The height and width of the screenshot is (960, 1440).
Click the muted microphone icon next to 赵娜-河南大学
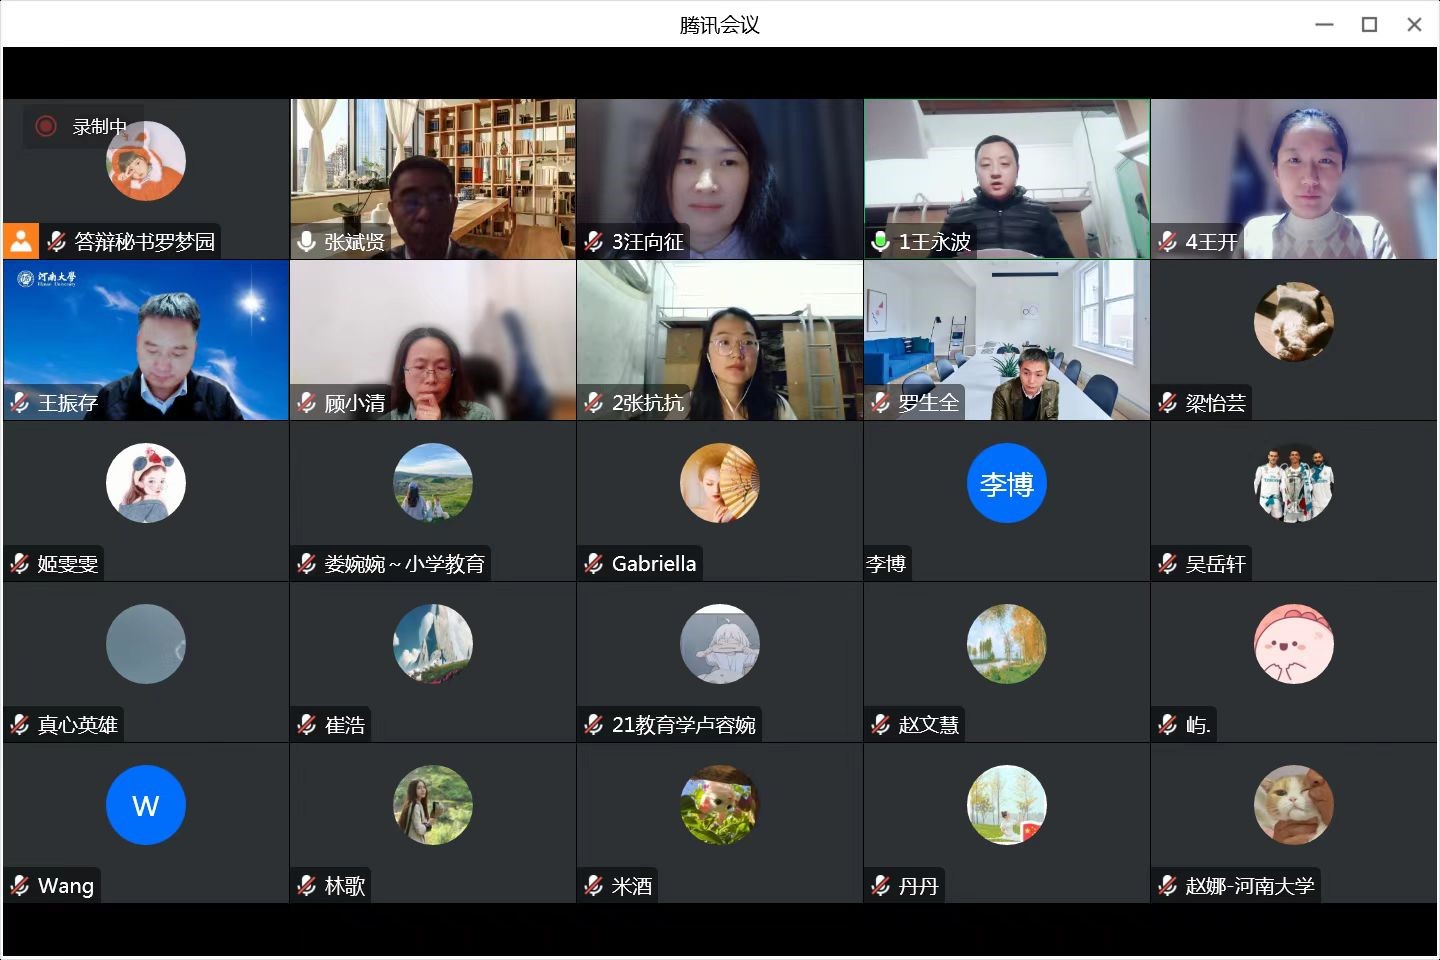pos(1168,886)
